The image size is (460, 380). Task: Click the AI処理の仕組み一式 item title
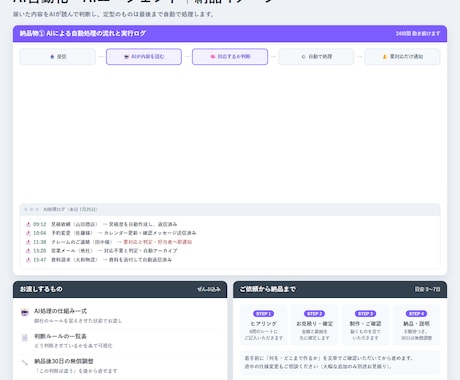60,311
